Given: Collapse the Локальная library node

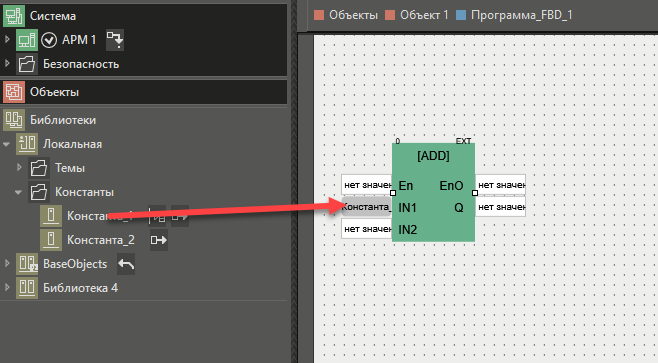Looking at the screenshot, I should [6, 144].
